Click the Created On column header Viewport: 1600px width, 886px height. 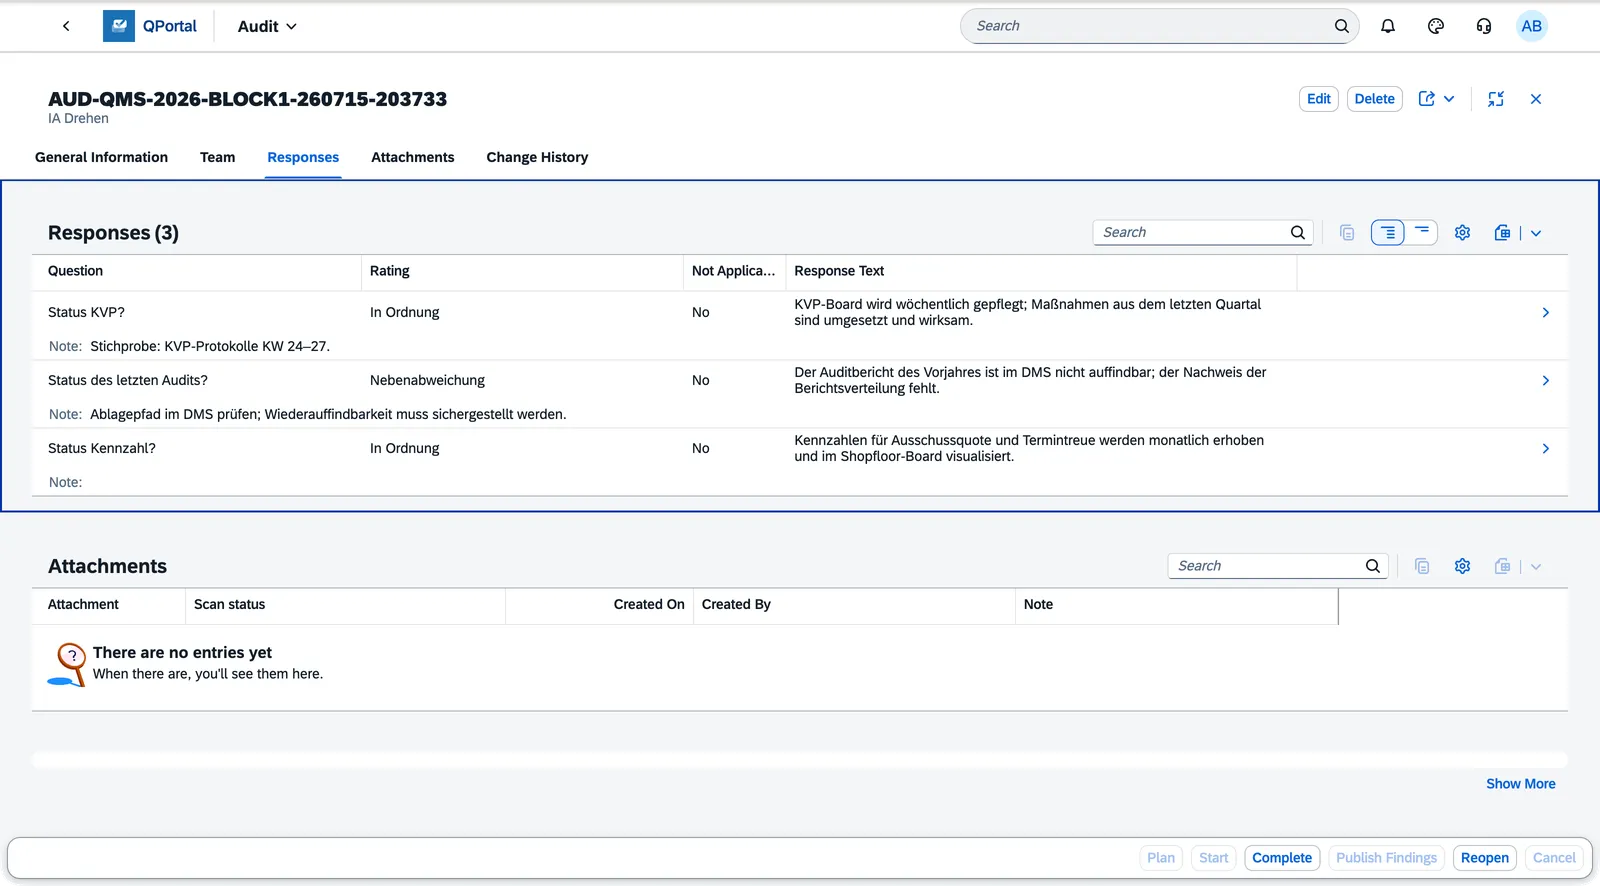pos(599,605)
